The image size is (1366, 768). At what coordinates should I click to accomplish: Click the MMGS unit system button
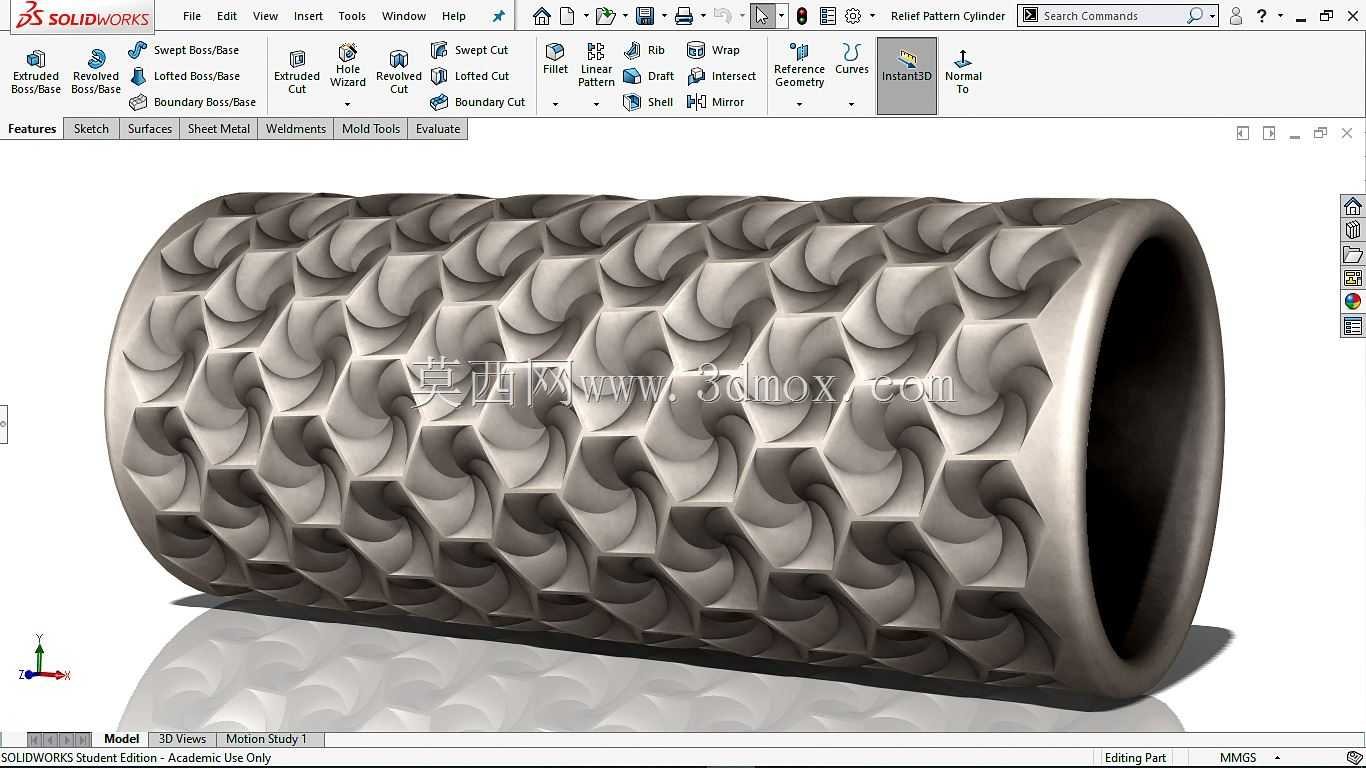coord(1238,758)
